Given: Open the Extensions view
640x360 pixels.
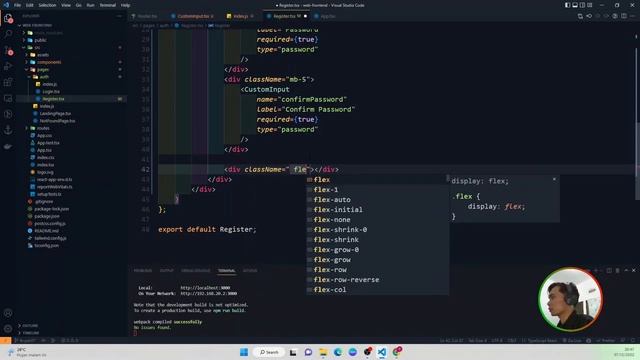Looking at the screenshot, I should [x=8, y=82].
